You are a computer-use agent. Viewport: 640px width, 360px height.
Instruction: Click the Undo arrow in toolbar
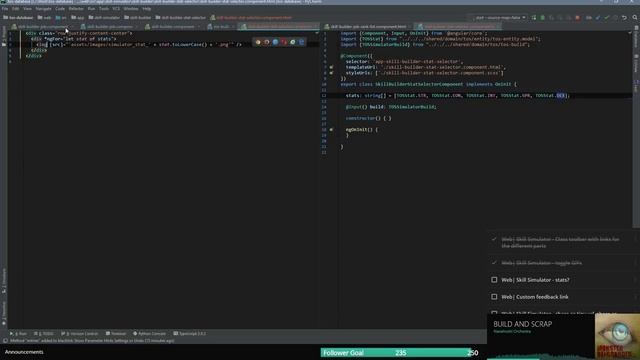click(x=624, y=18)
